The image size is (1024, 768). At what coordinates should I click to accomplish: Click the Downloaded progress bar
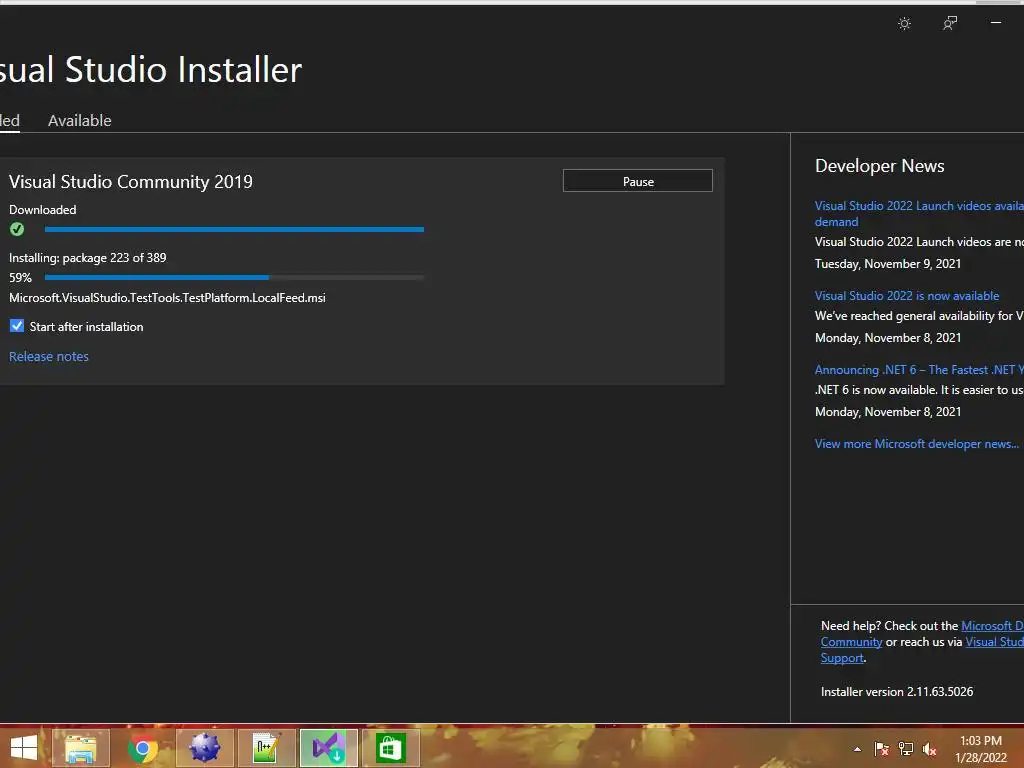pos(234,229)
